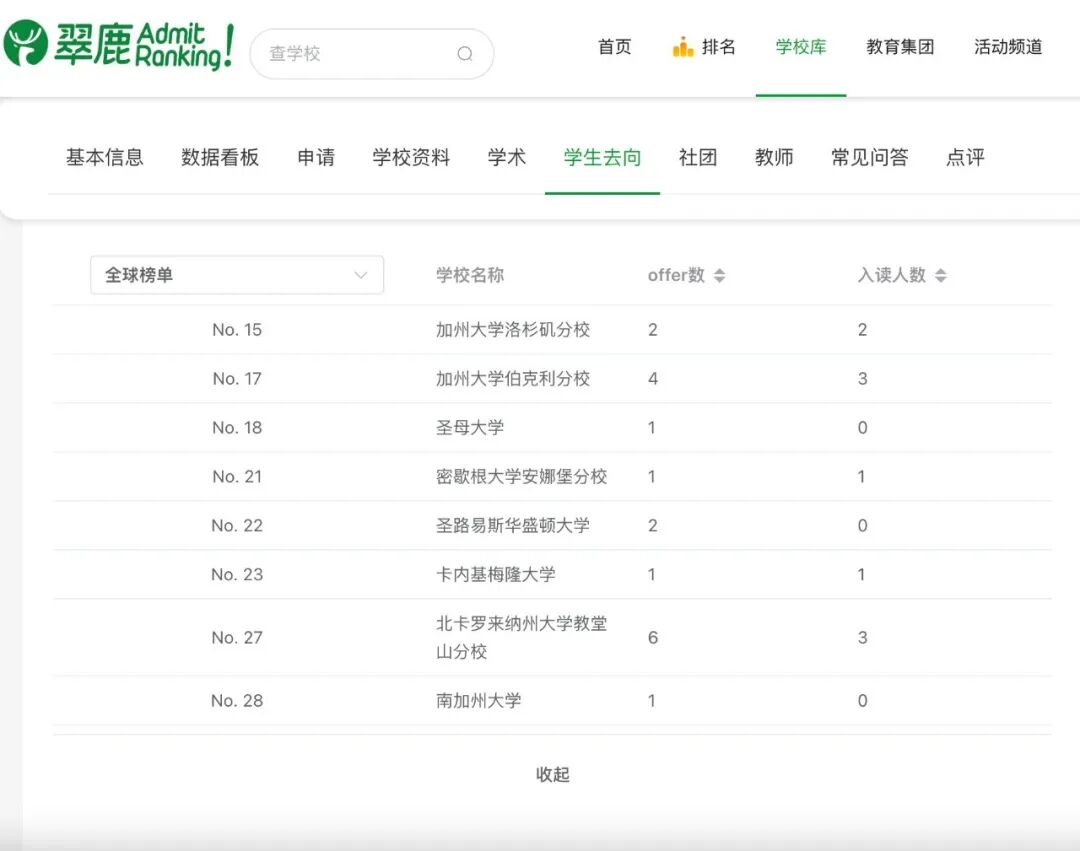Open 活动频道 navigation item
Screen dimensions: 1080x851
pos(1008,47)
